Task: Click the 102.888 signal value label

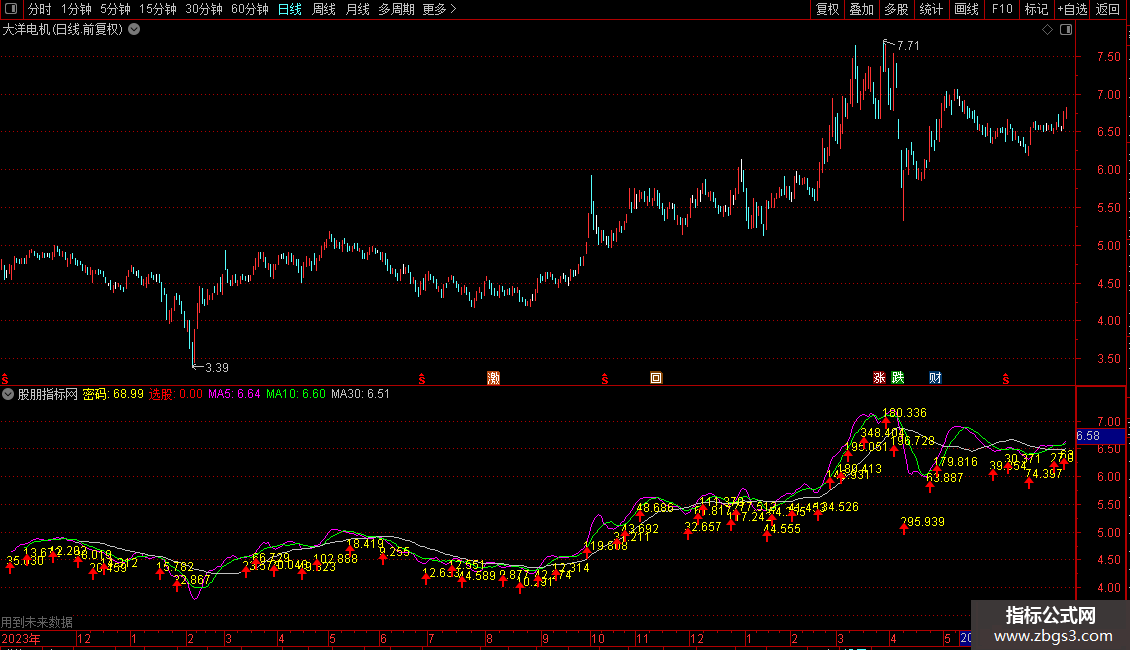Action: [336, 558]
